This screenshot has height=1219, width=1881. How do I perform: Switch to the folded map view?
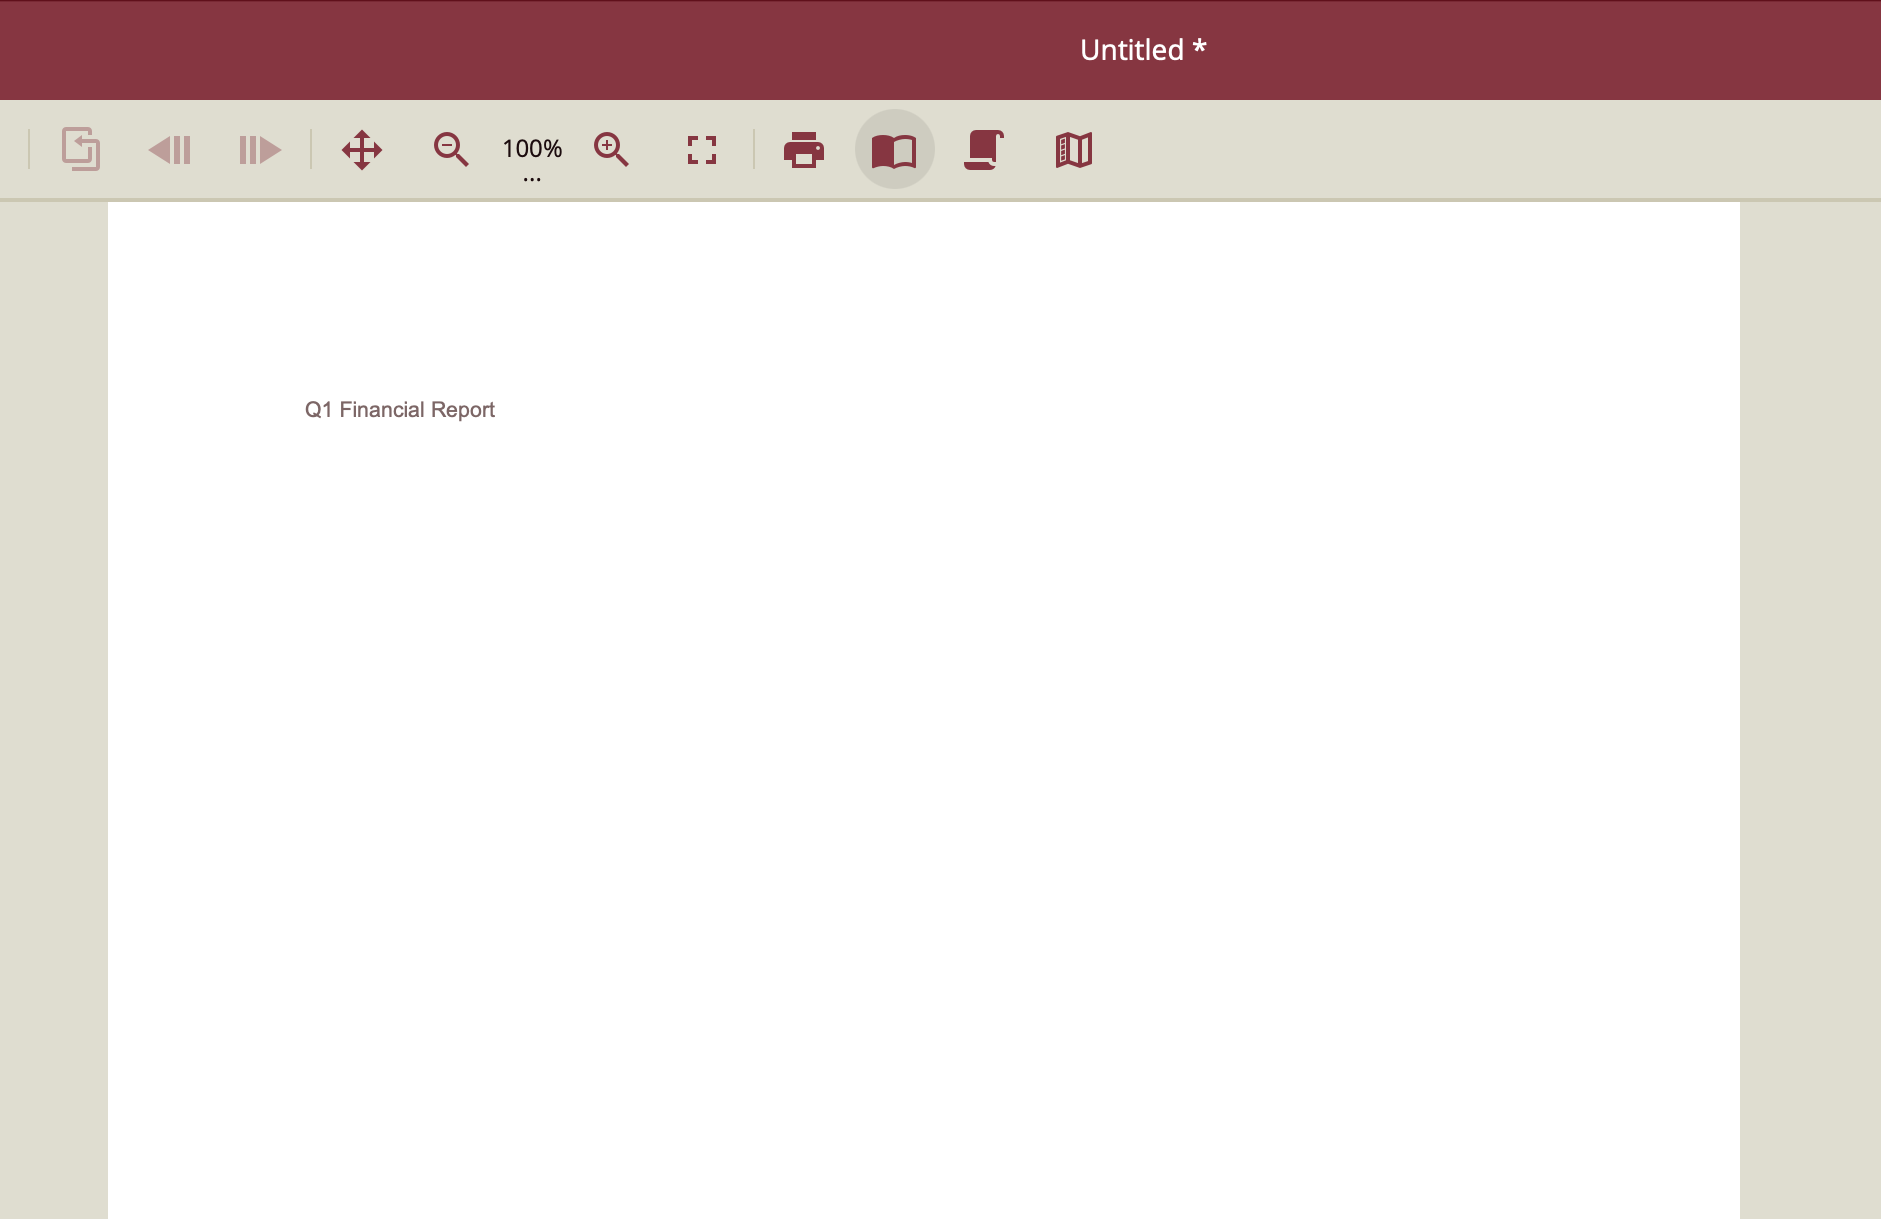click(1073, 150)
